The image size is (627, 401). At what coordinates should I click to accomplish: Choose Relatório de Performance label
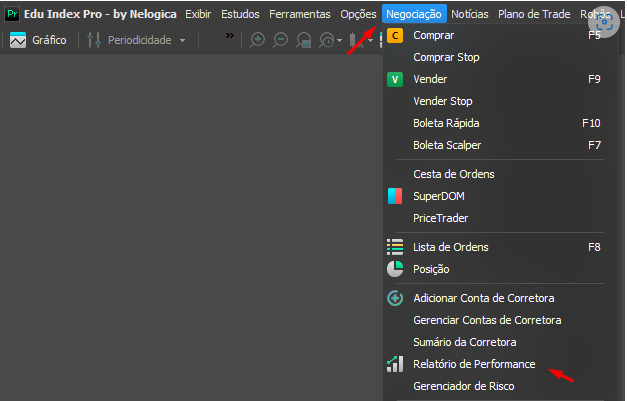coord(474,364)
